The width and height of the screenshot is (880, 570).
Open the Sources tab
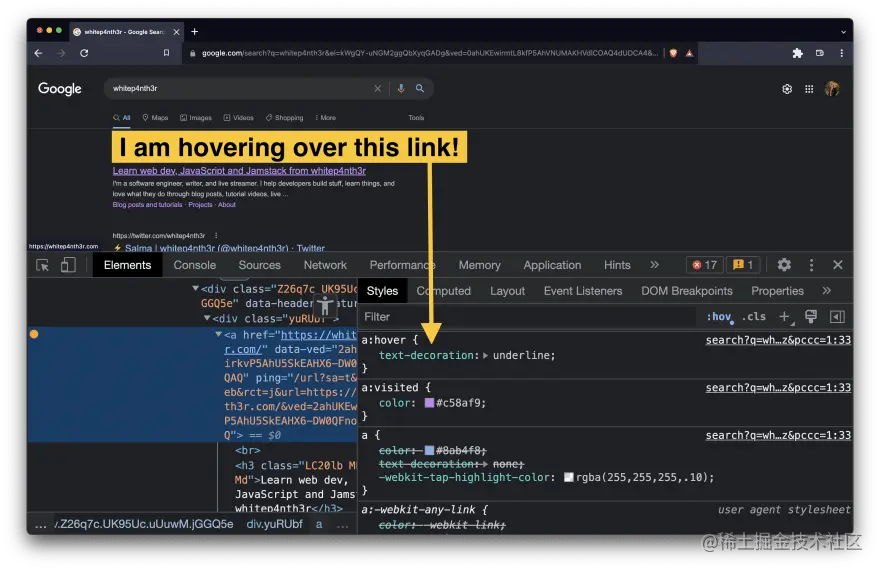(259, 265)
